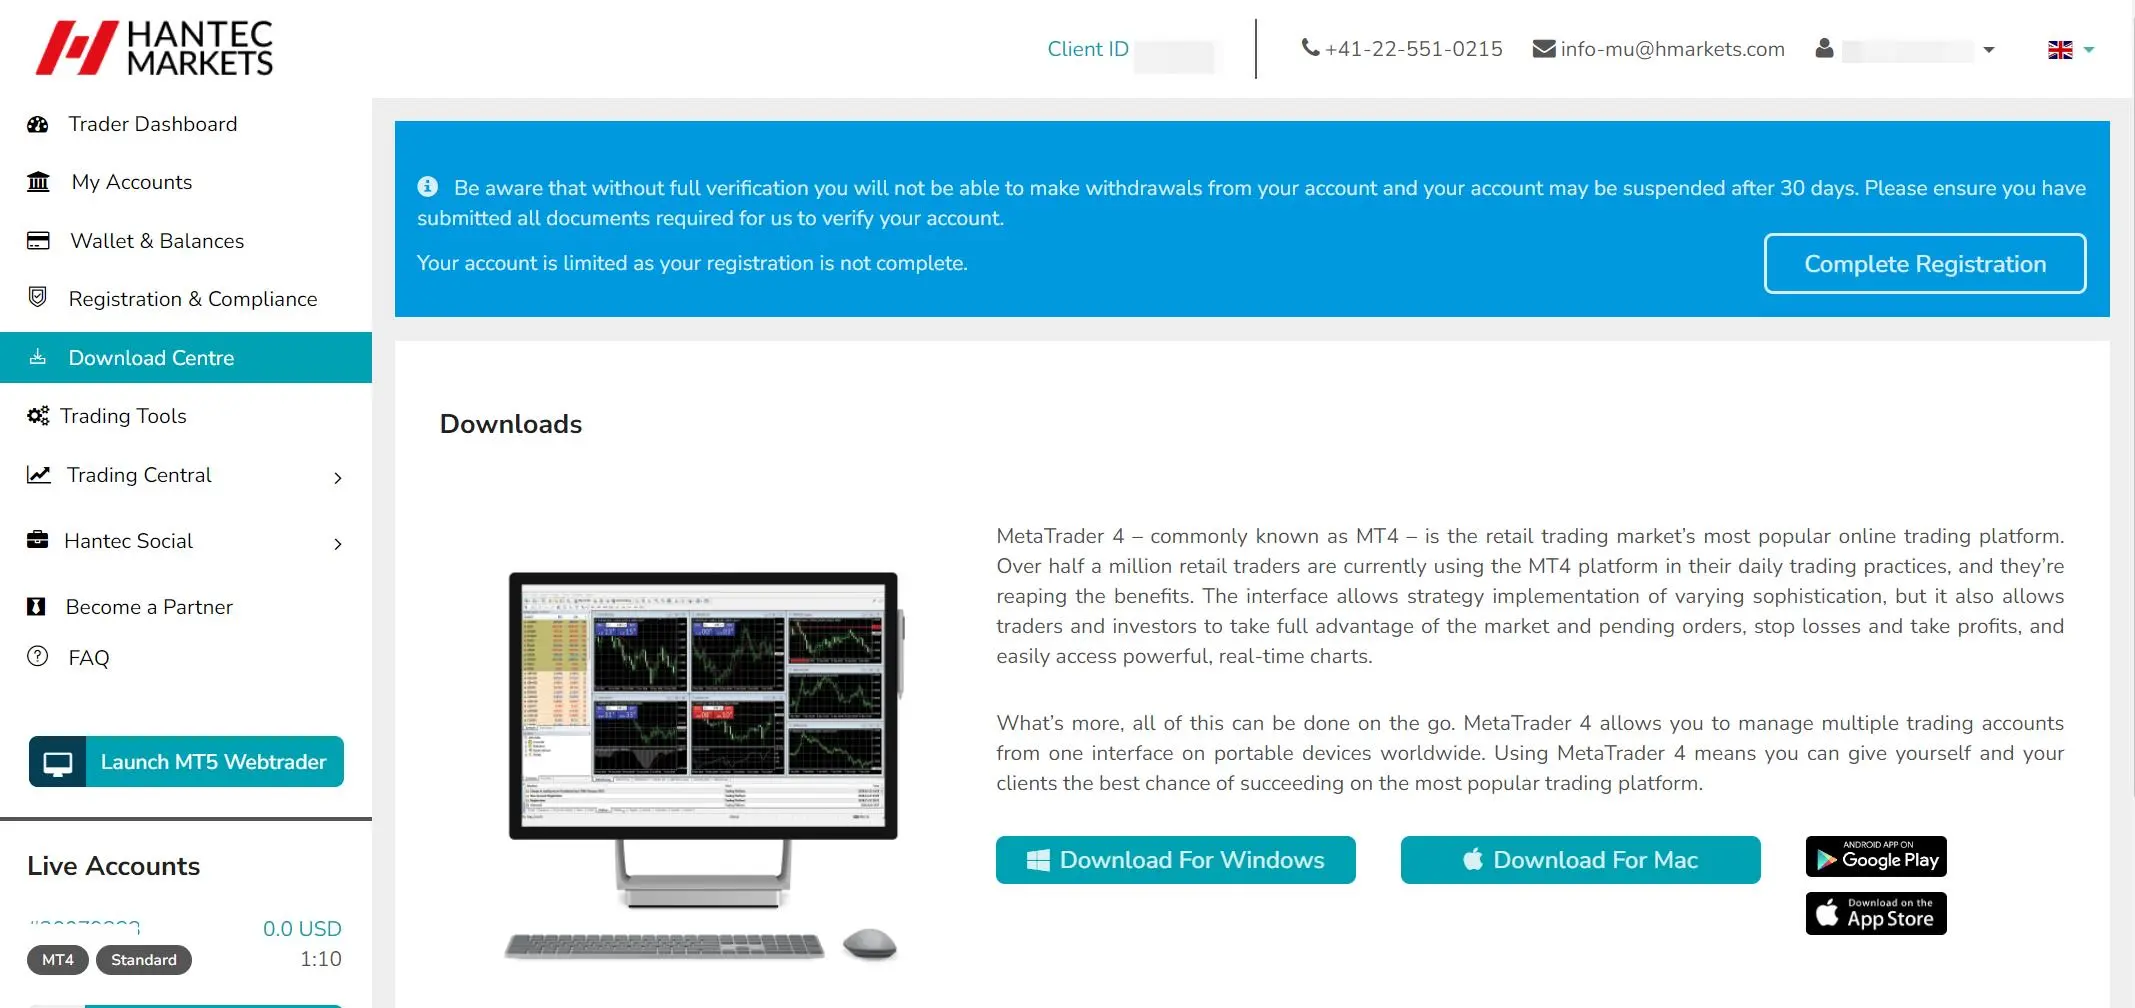Click the FAQ question mark icon
This screenshot has width=2135, height=1008.
click(38, 656)
